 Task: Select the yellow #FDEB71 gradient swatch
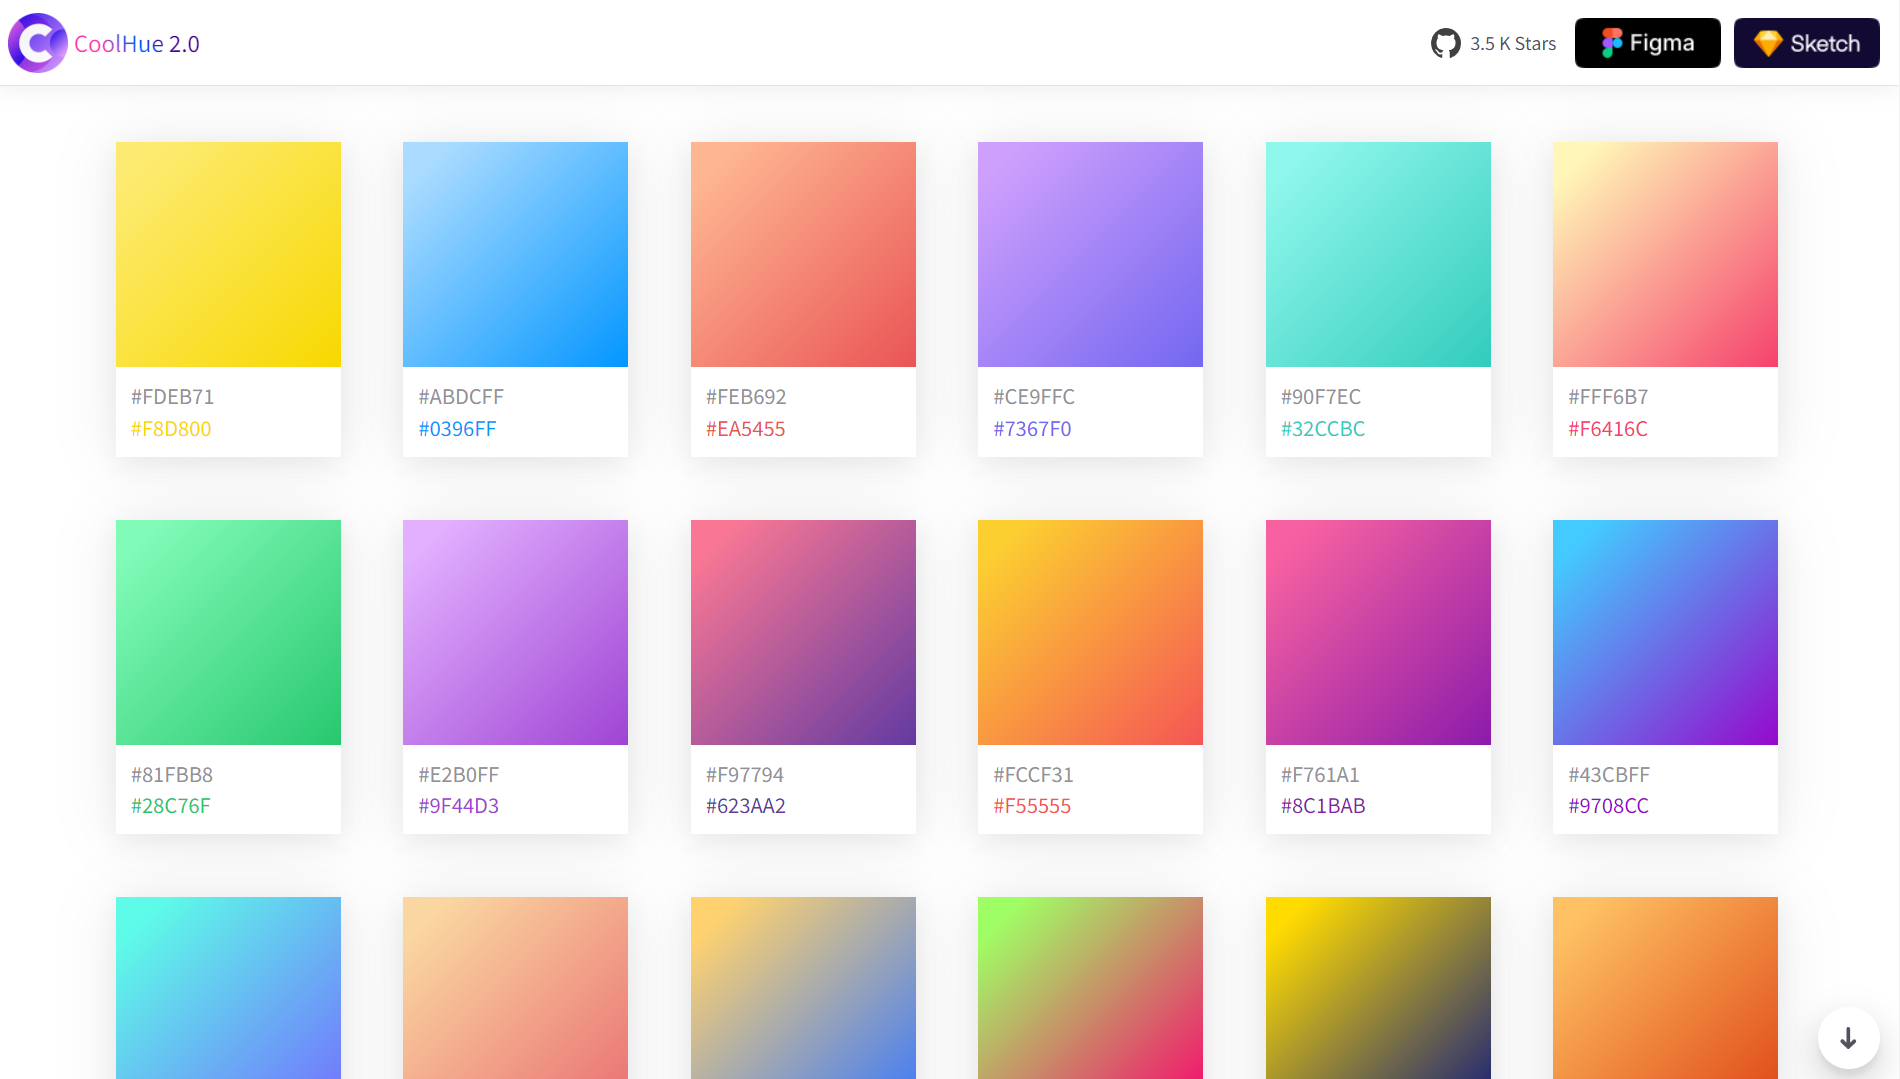[228, 254]
